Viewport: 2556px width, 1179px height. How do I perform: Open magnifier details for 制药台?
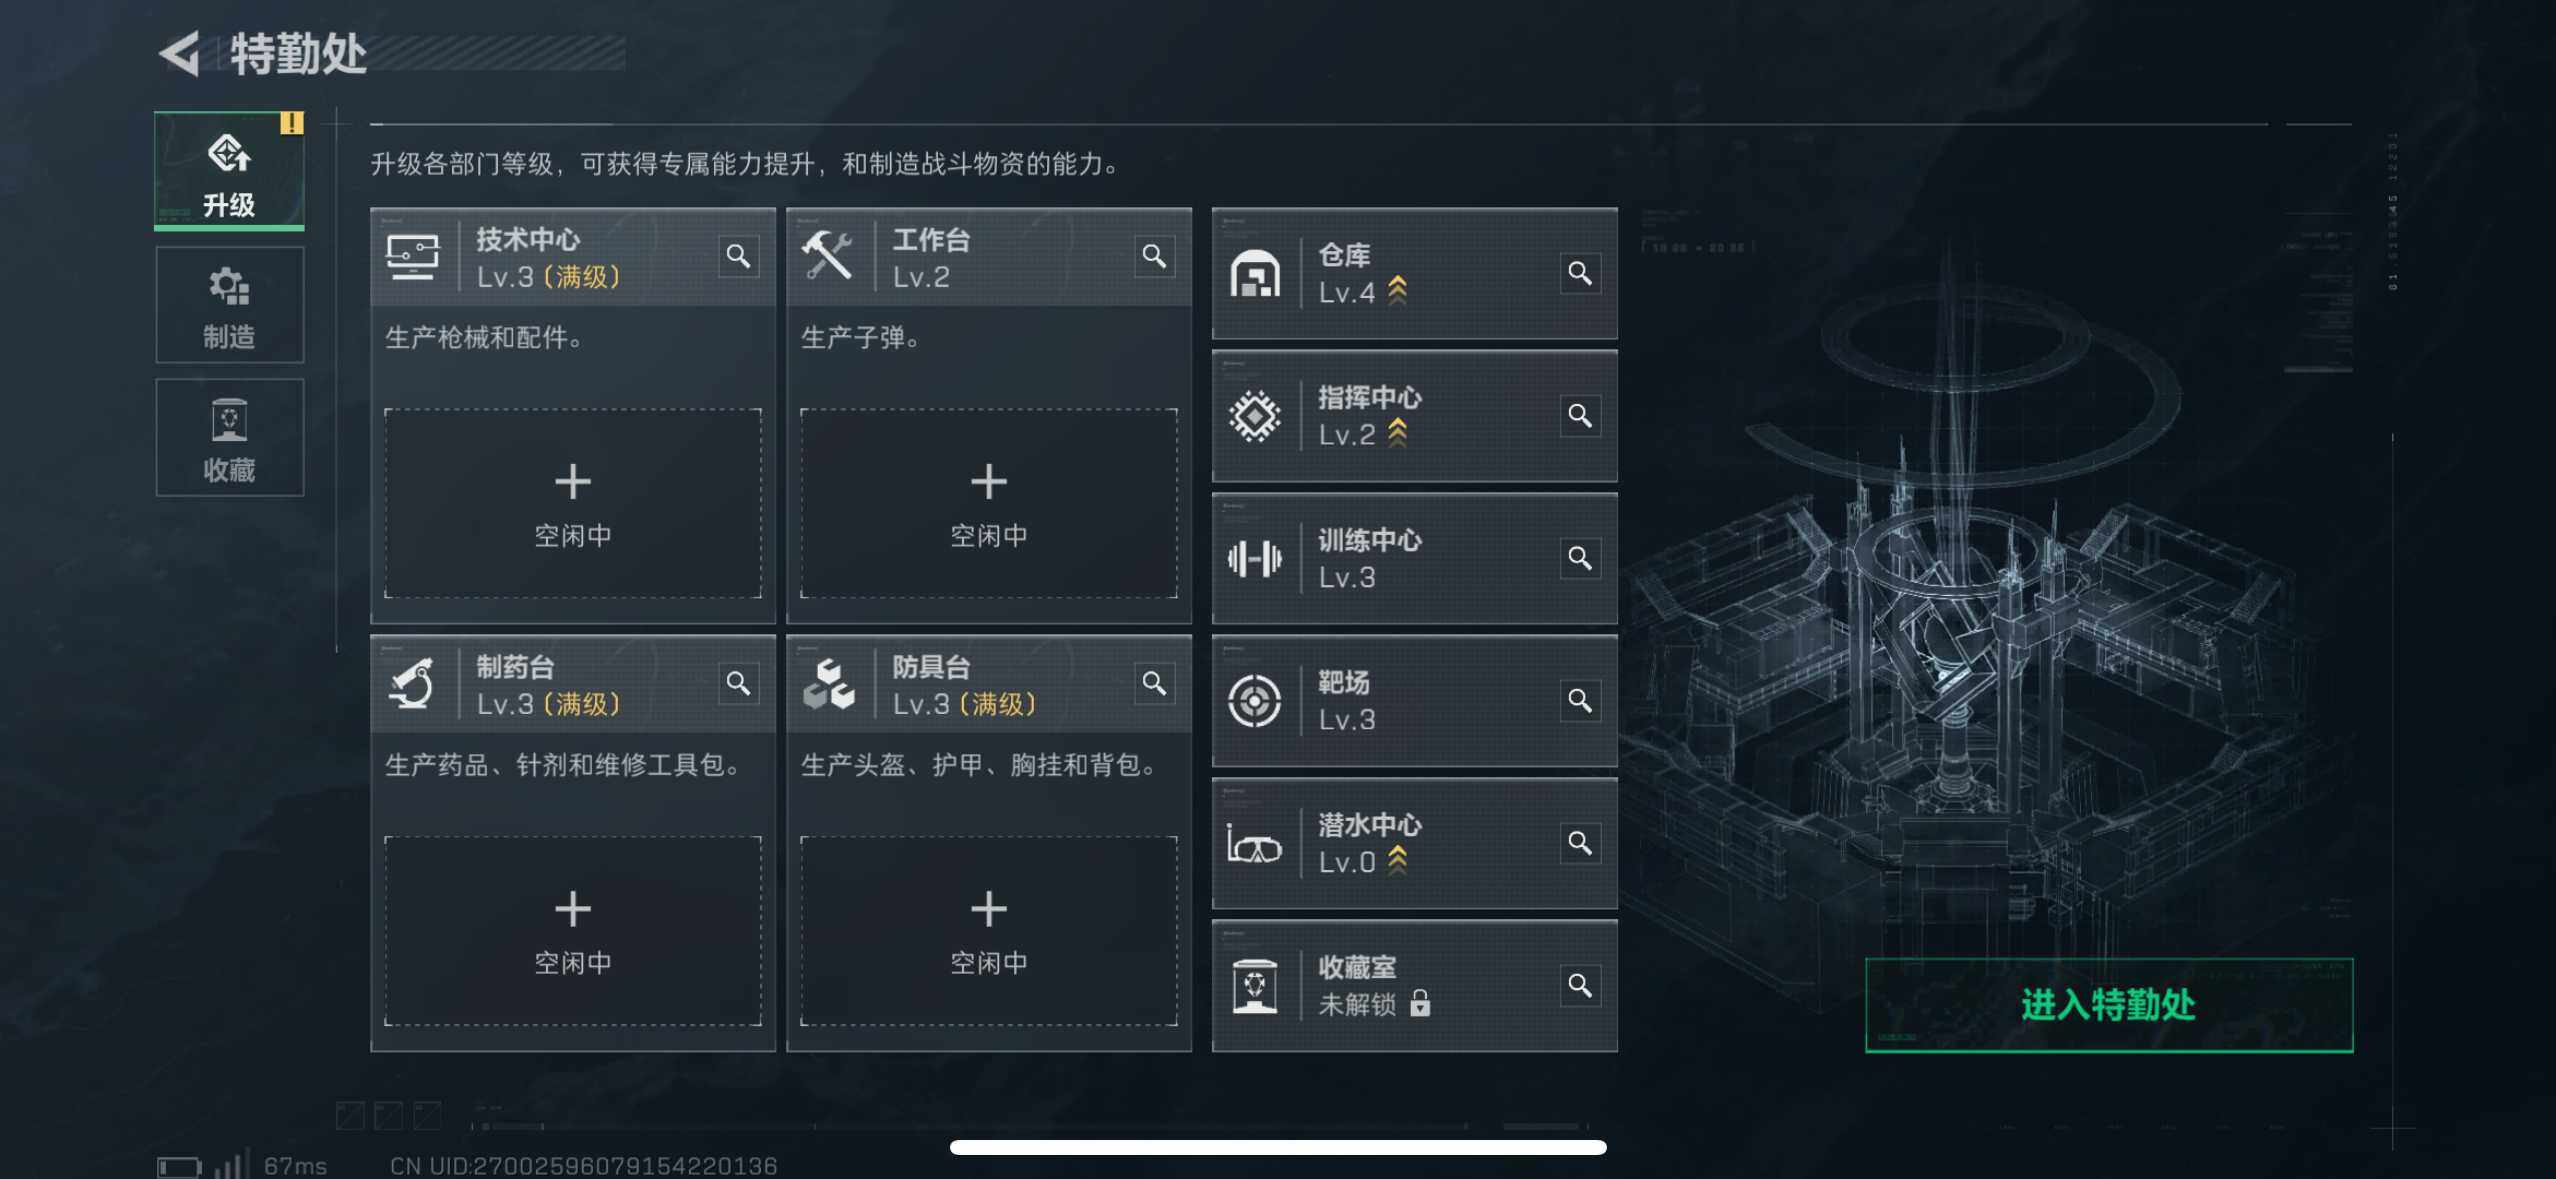(x=738, y=684)
